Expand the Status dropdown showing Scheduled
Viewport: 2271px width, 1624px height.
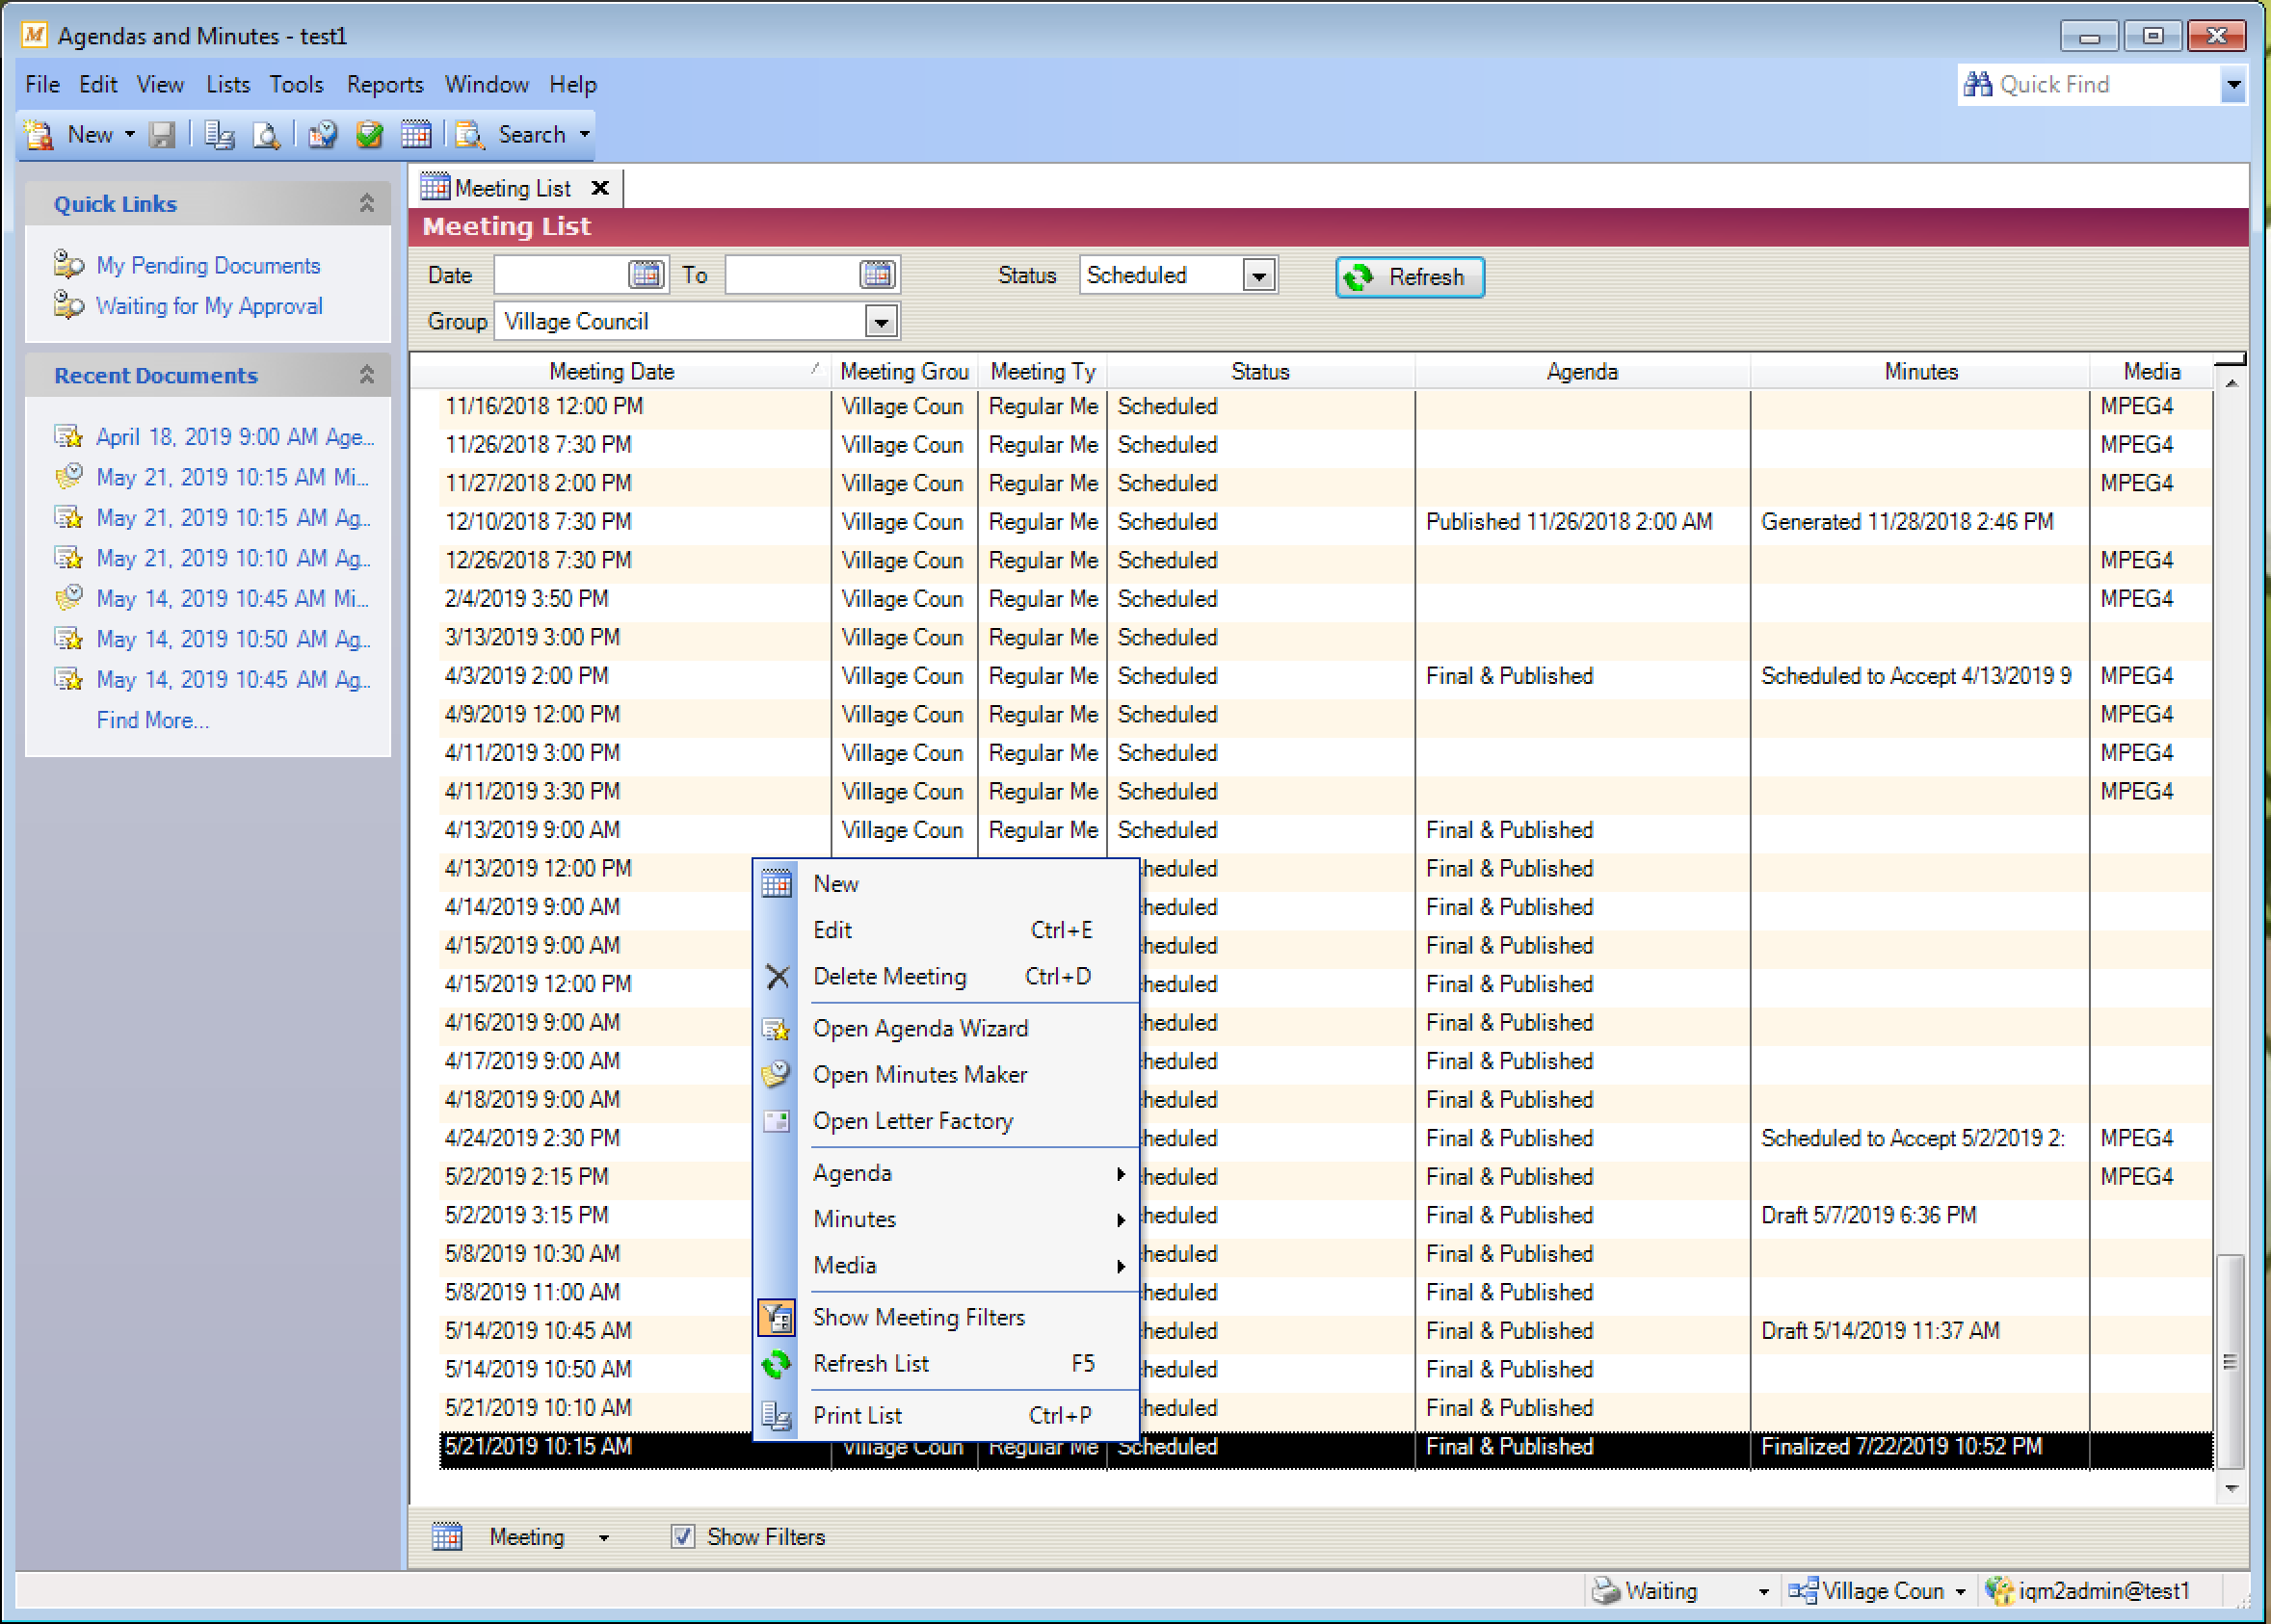pos(1260,275)
